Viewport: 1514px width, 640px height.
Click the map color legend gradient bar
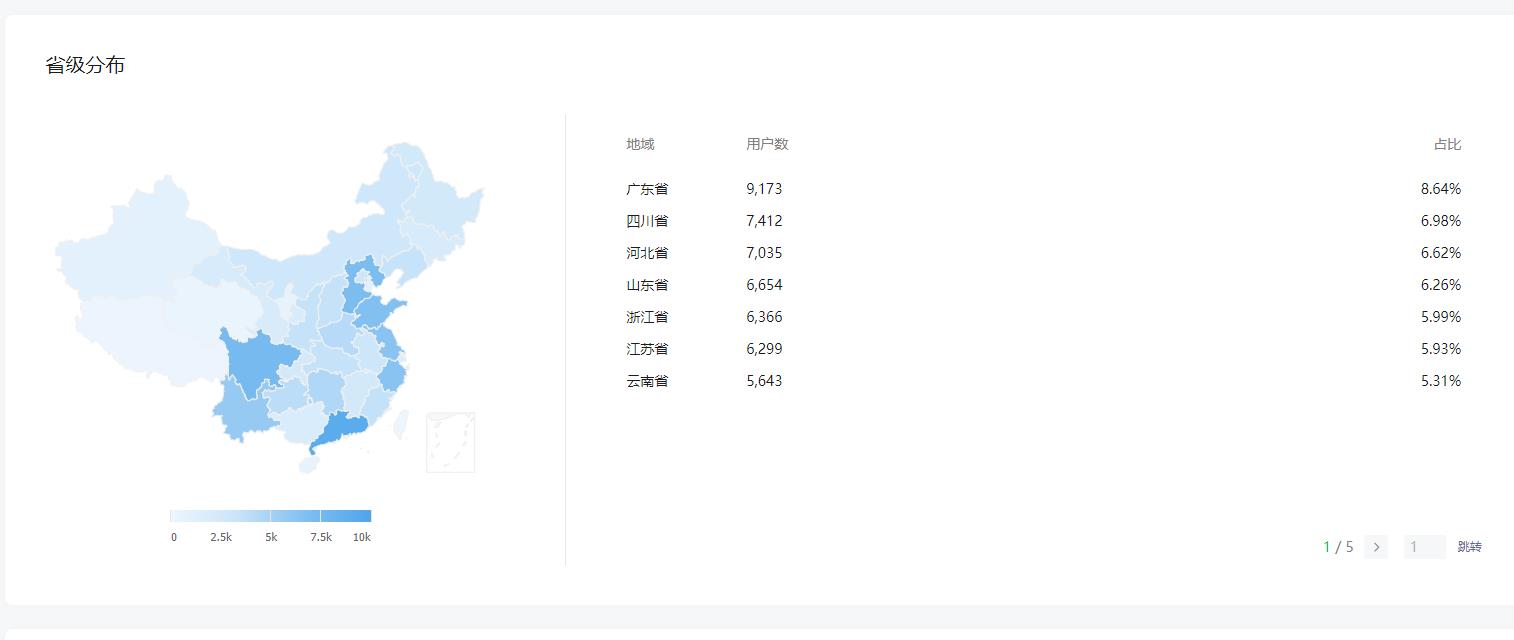(x=270, y=516)
